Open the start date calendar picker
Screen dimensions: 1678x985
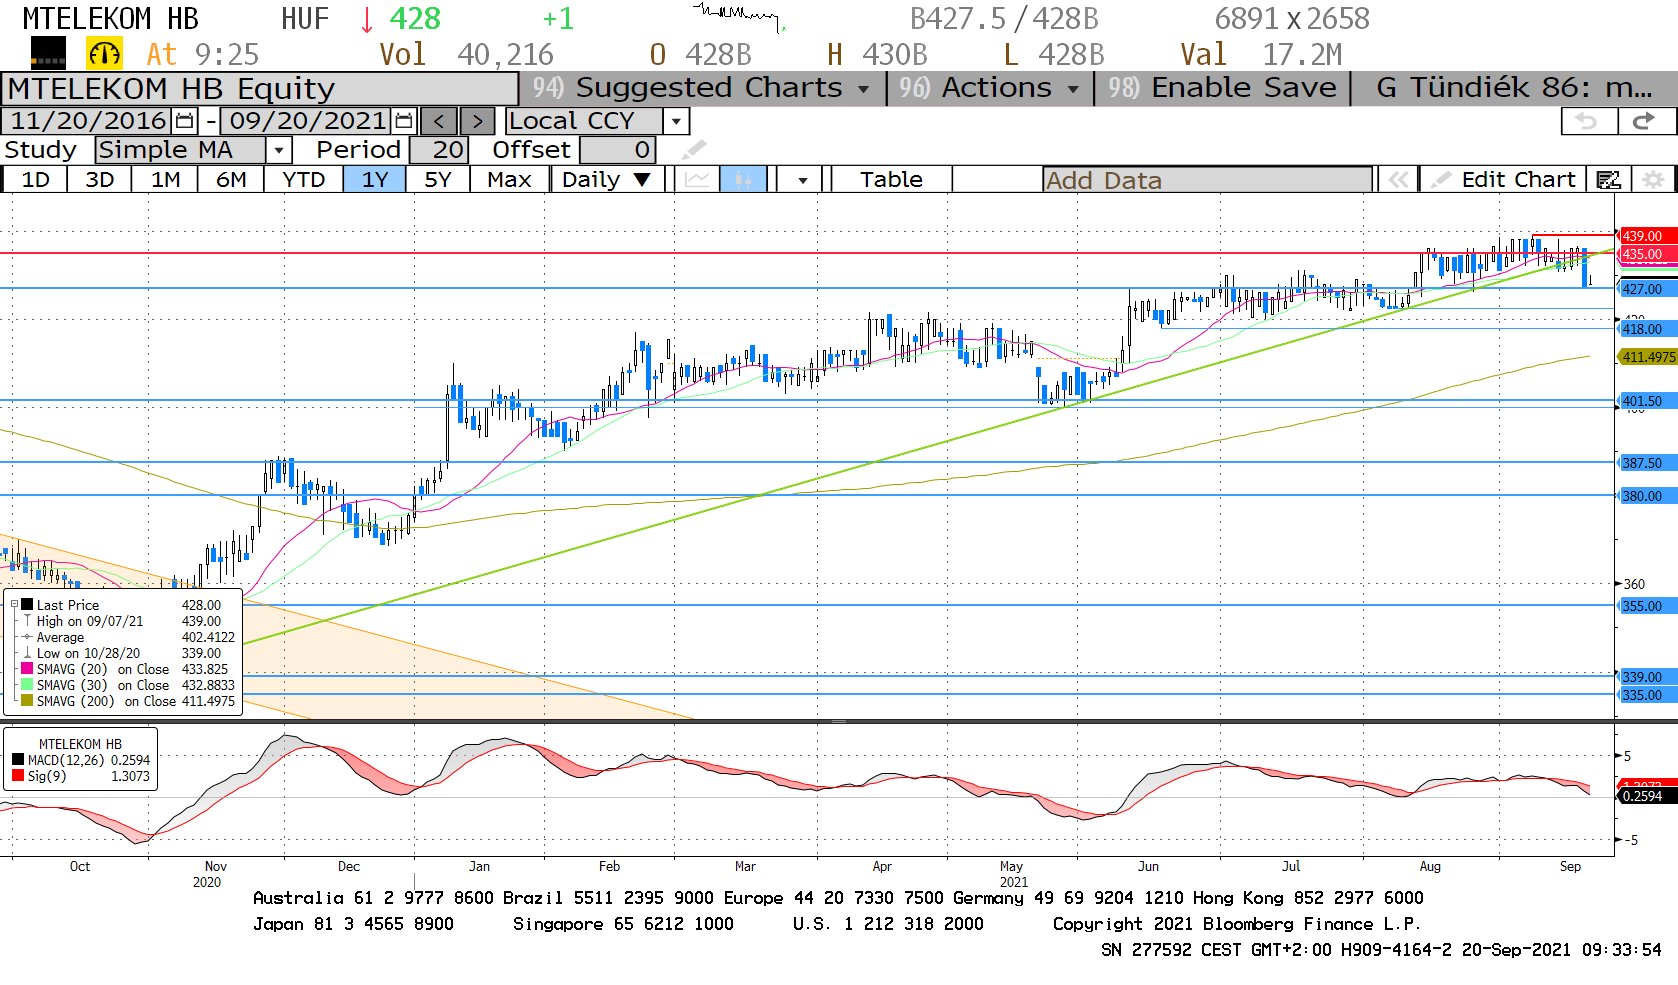tap(185, 121)
